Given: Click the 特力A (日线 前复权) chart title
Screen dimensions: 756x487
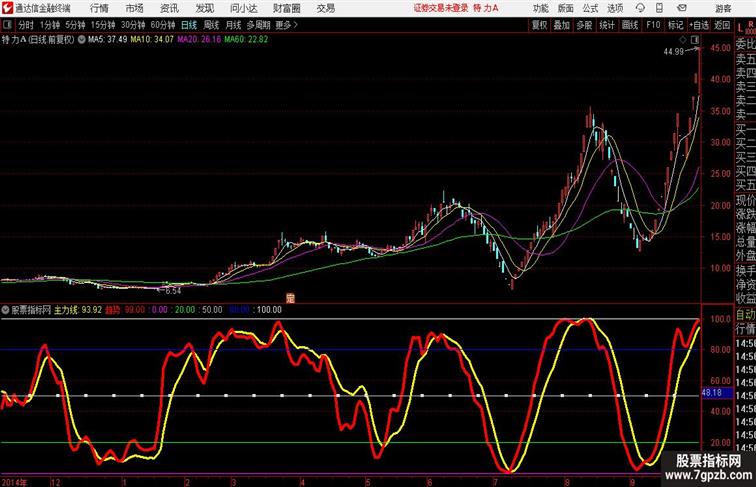Looking at the screenshot, I should click(x=39, y=40).
